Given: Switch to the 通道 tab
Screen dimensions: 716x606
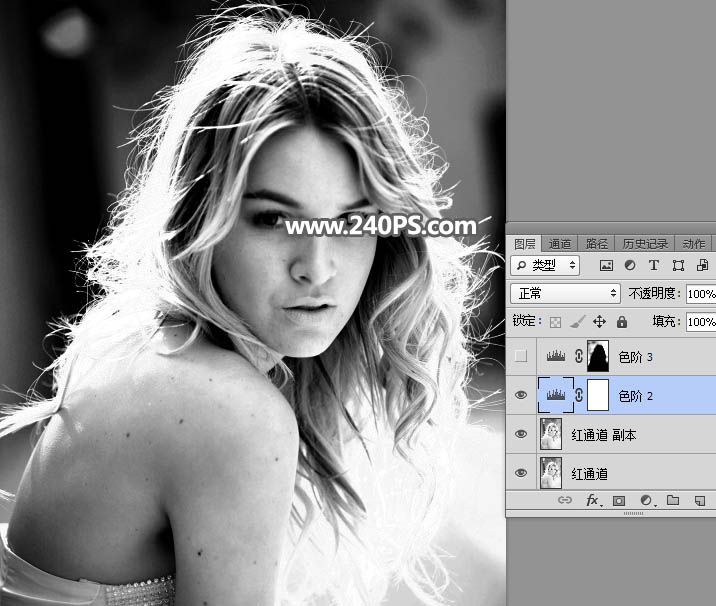Looking at the screenshot, I should tap(560, 244).
